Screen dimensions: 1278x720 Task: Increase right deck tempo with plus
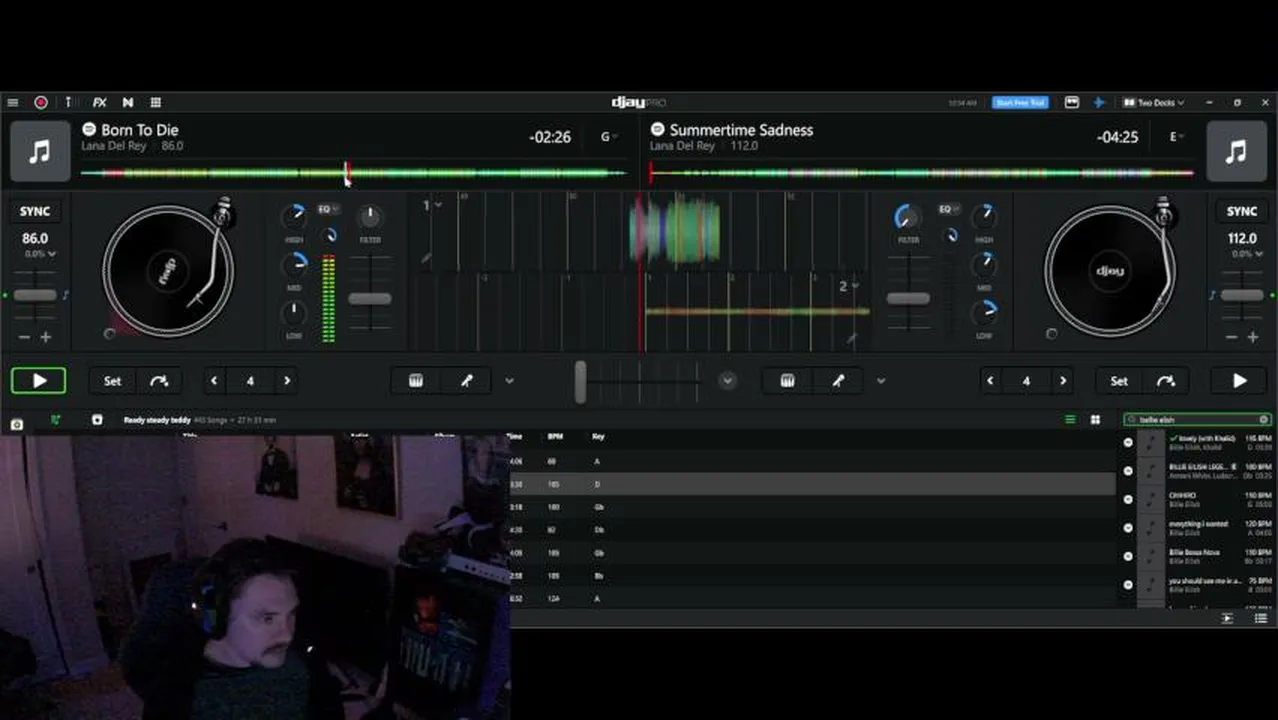click(1252, 338)
